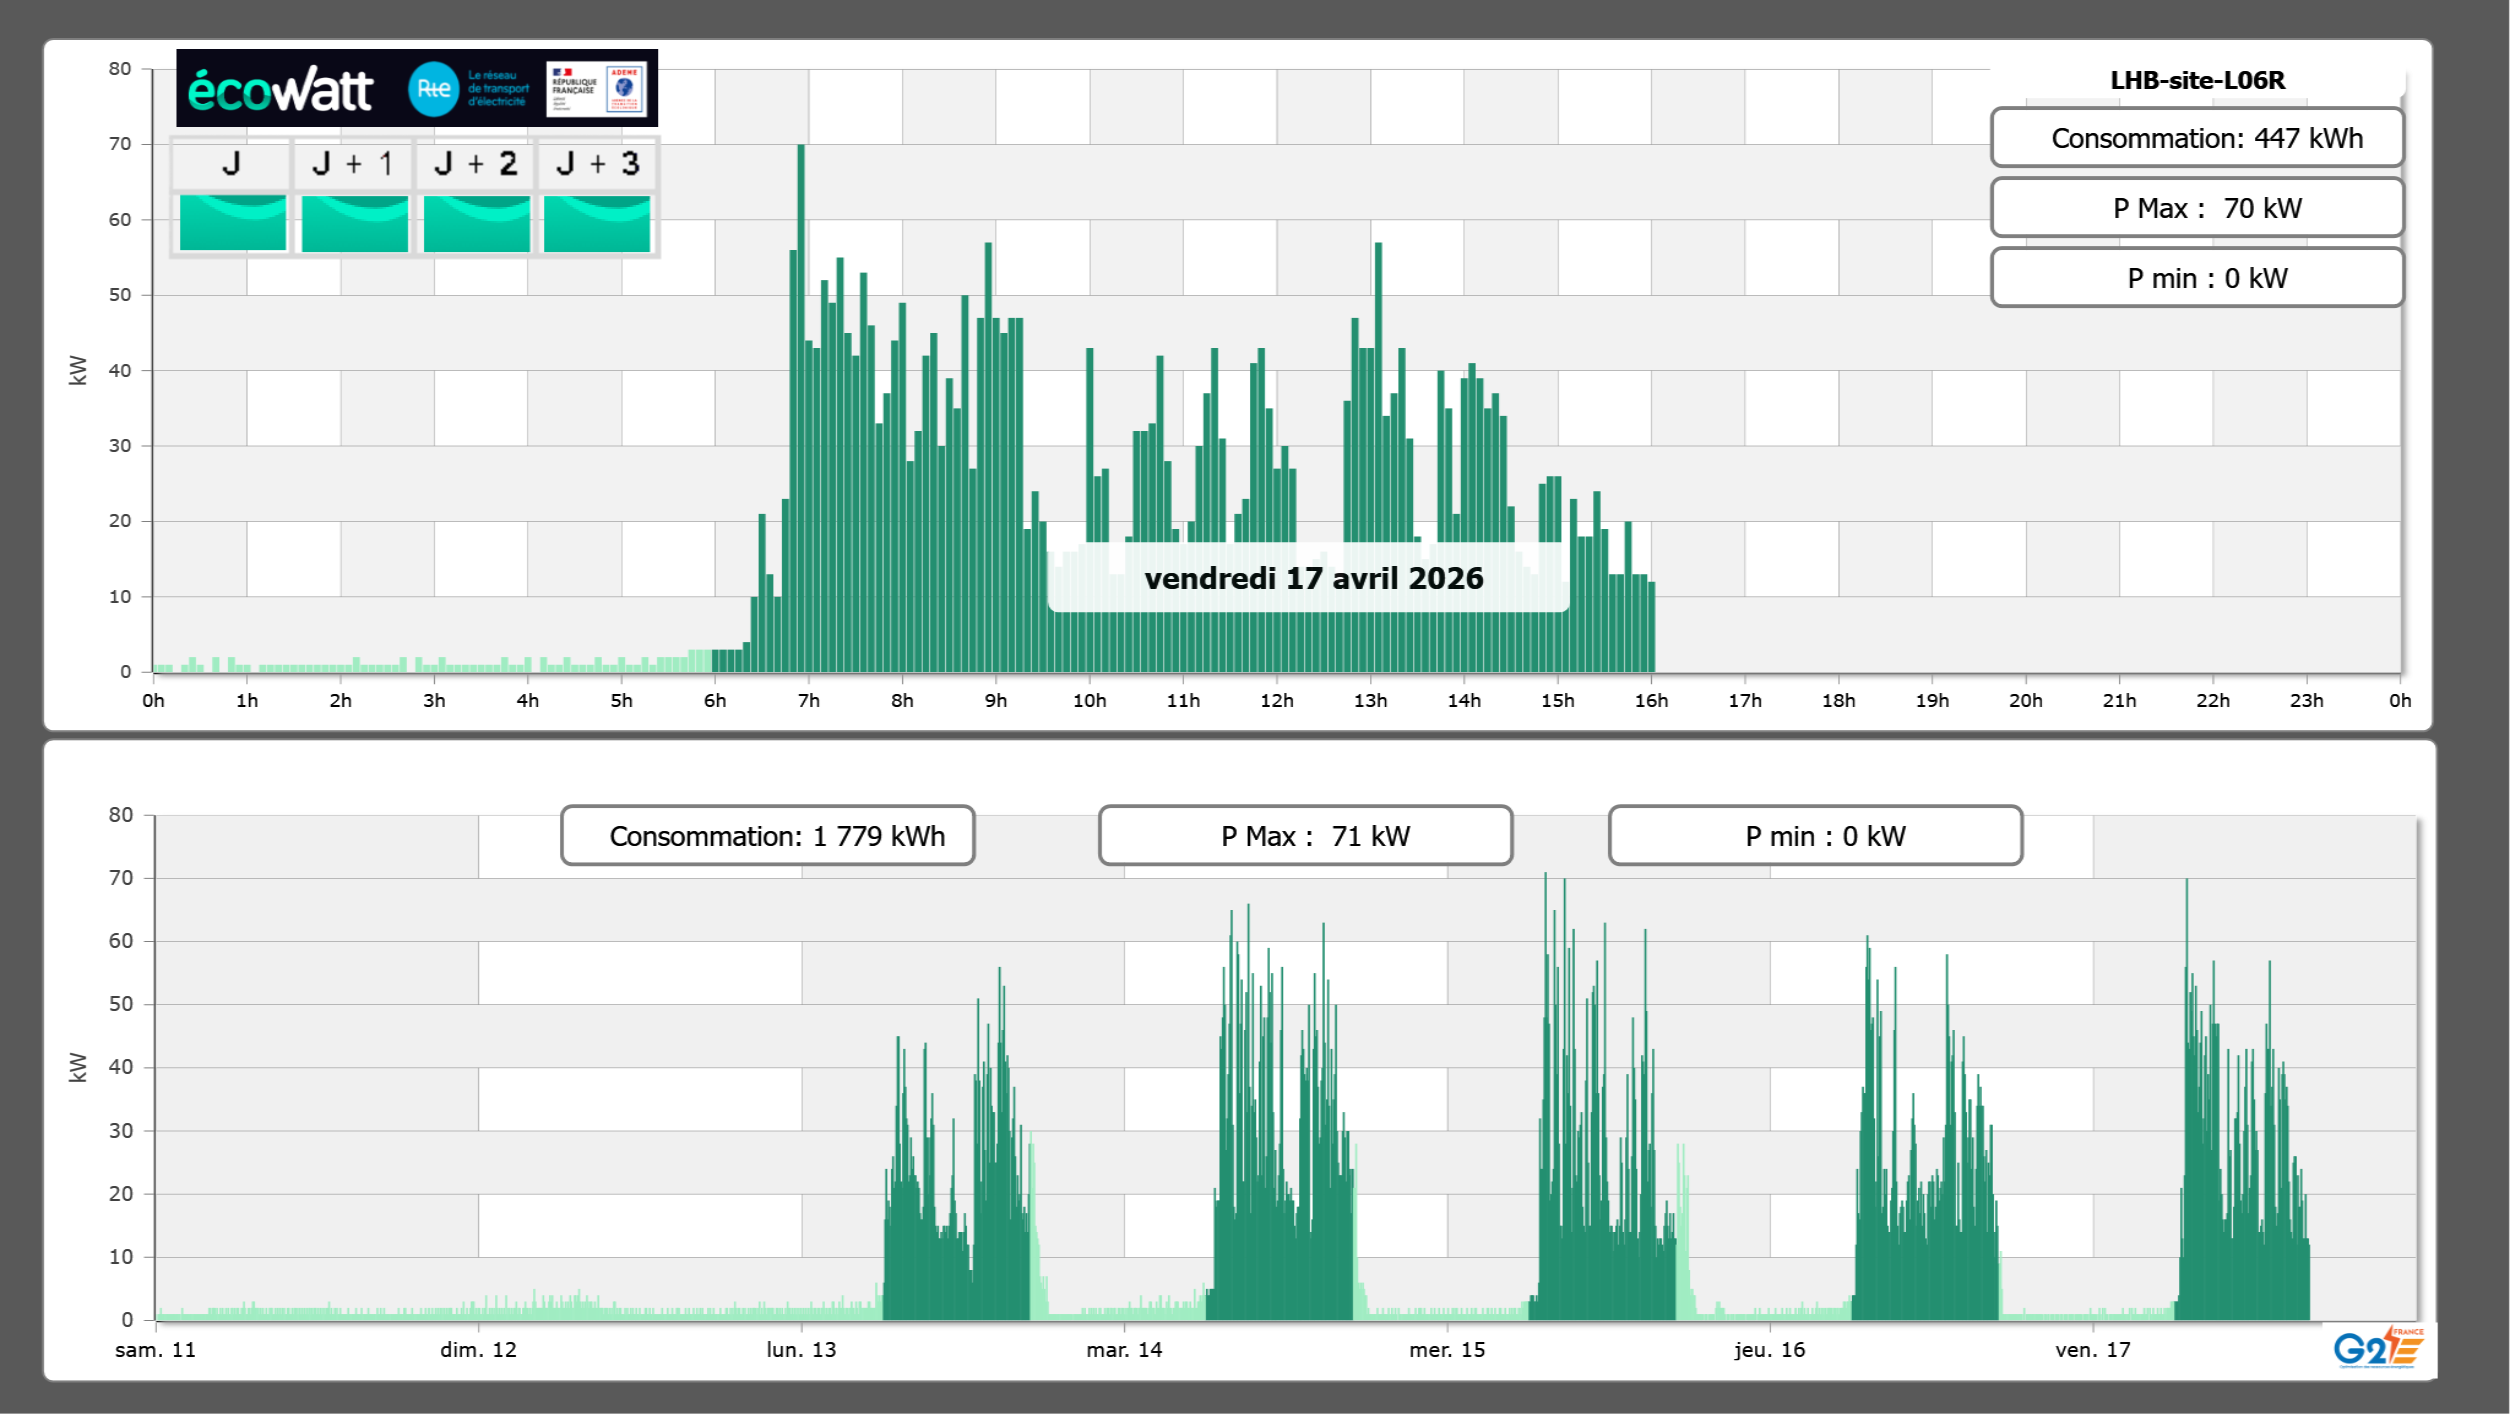Select the J + 1 header label

pos(353,164)
